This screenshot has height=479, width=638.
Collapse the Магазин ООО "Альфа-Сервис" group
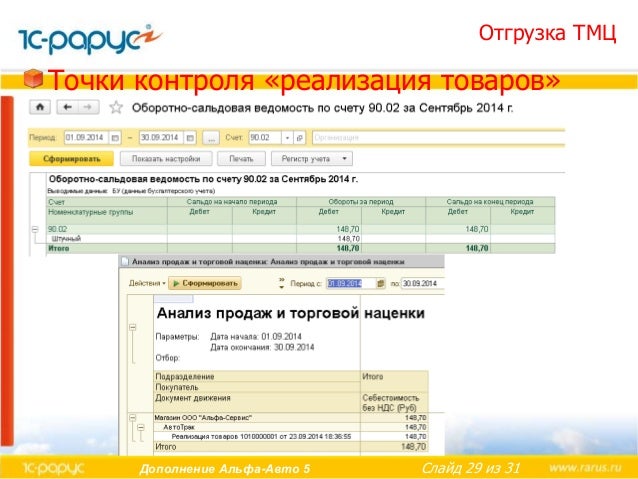(133, 418)
